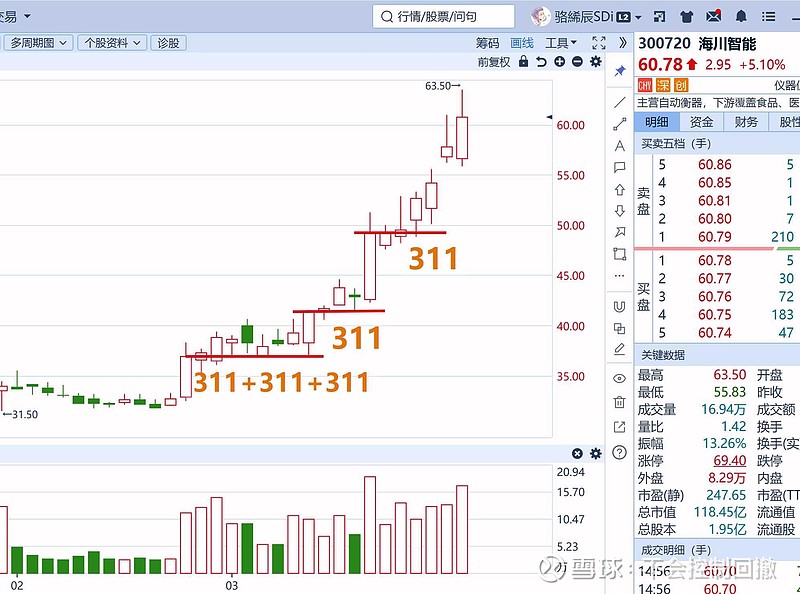
Task: Select the line segment drawing tool
Action: [619, 124]
